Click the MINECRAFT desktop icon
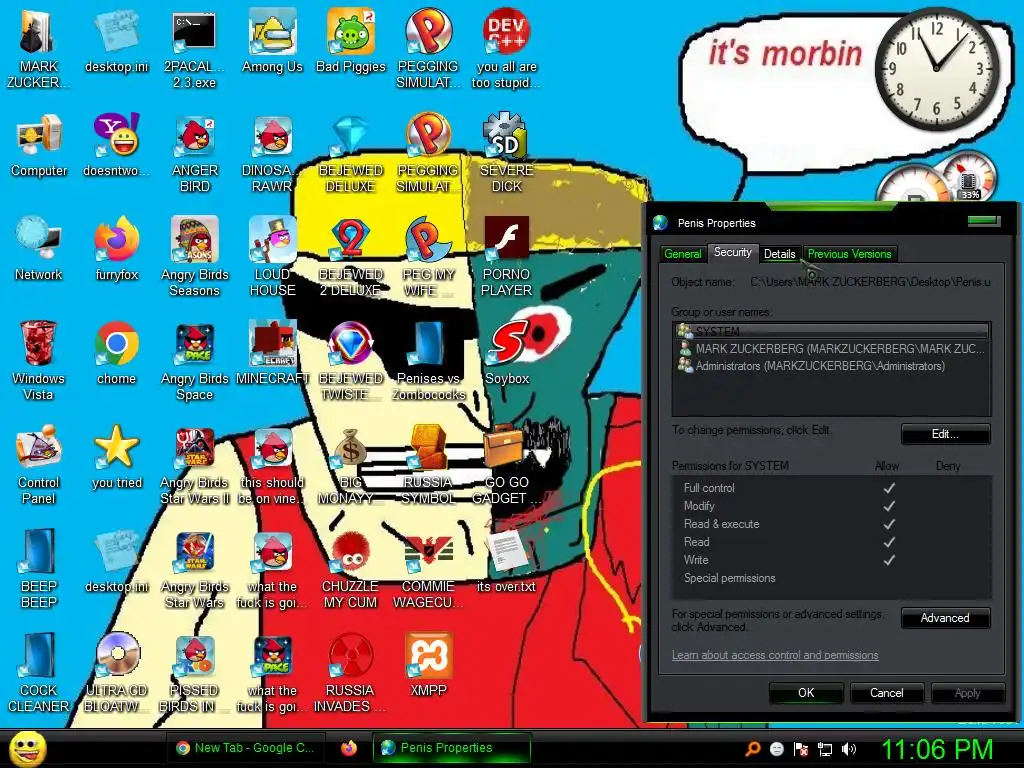This screenshot has width=1024, height=768. tap(272, 353)
